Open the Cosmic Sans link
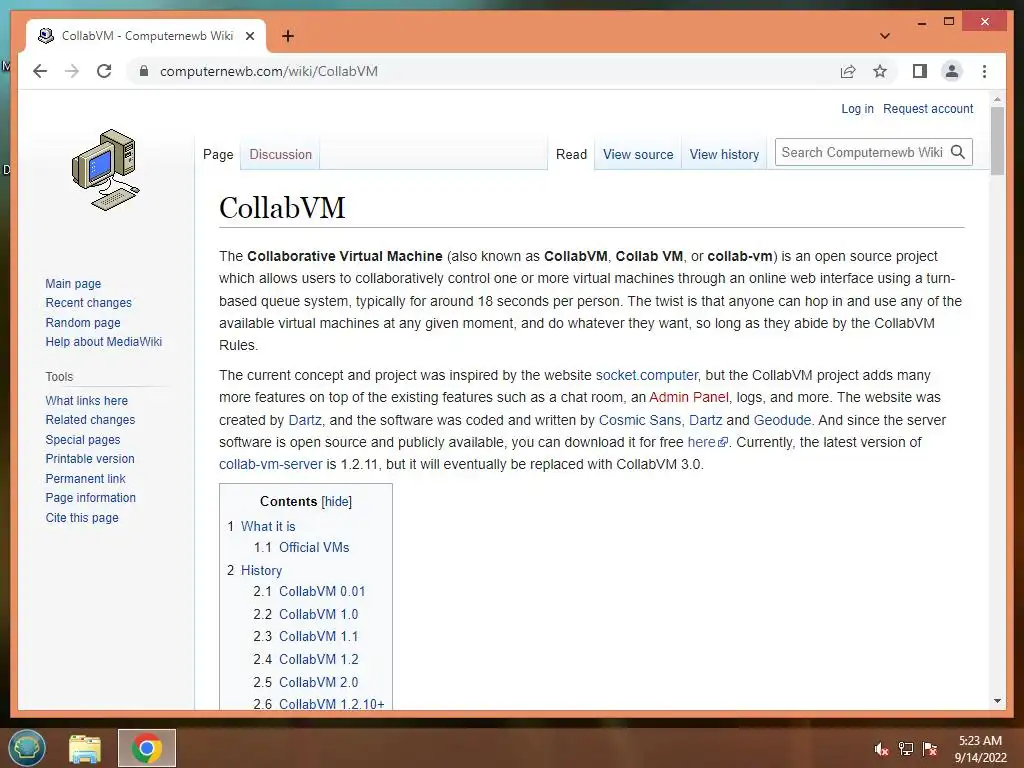The width and height of the screenshot is (1024, 768). tap(640, 420)
